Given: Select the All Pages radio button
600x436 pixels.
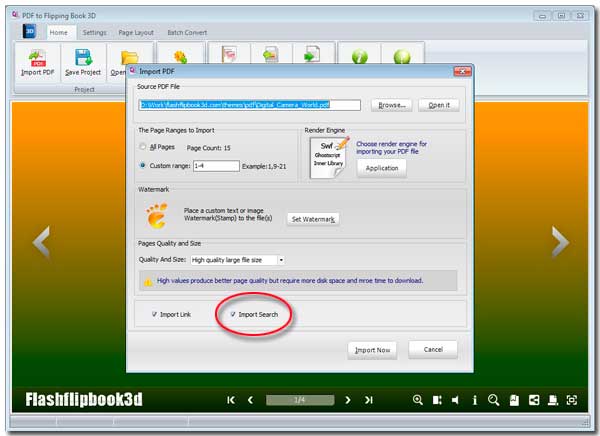Looking at the screenshot, I should tap(143, 147).
